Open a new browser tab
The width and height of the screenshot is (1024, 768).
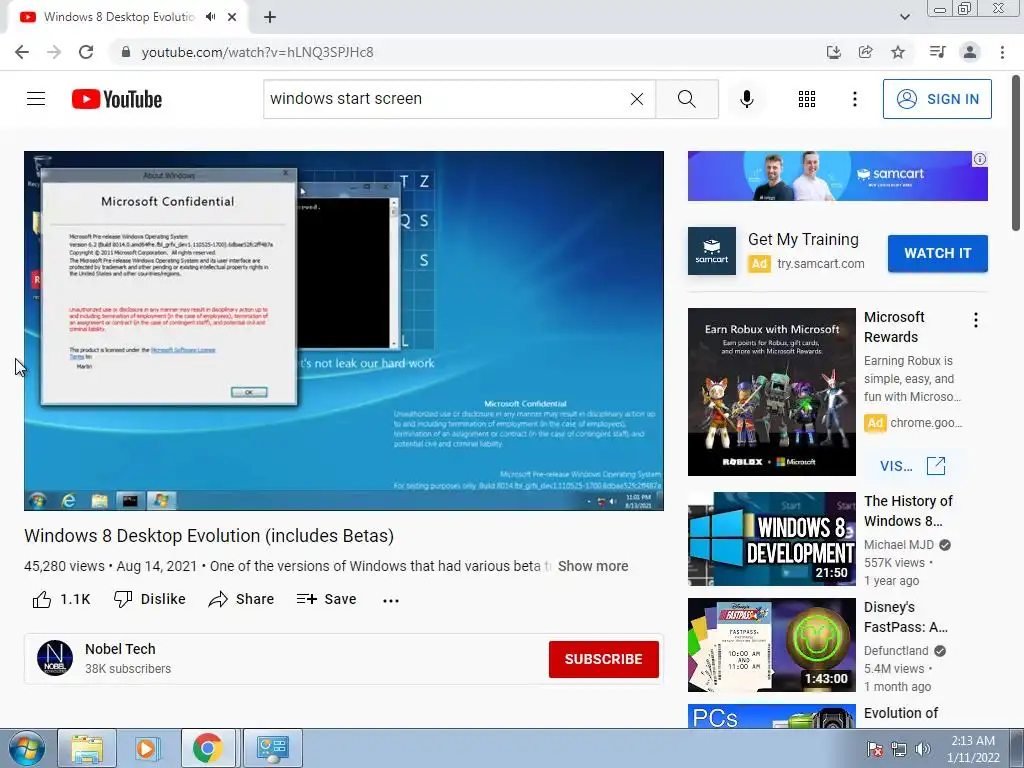coord(270,17)
